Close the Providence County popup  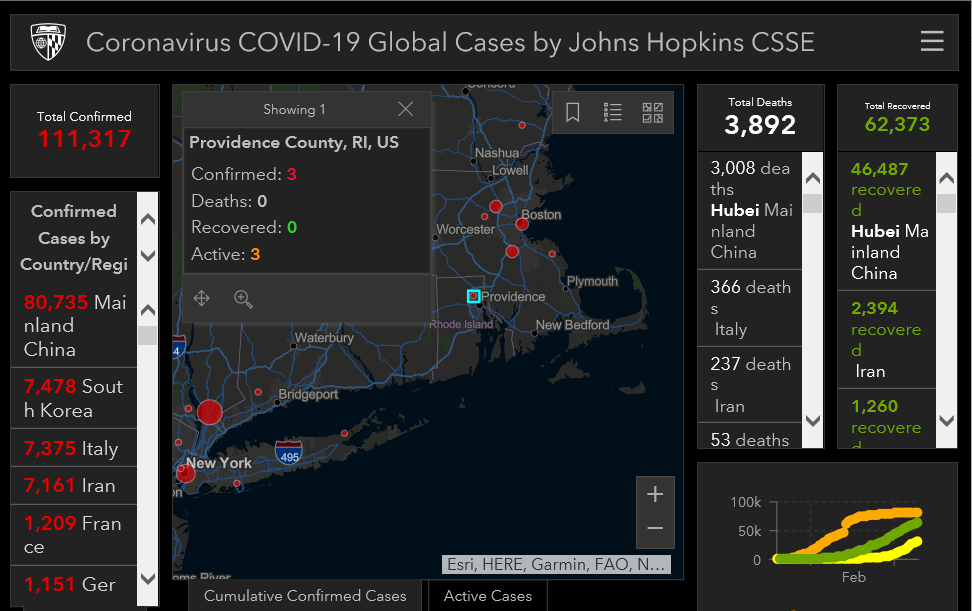pyautogui.click(x=405, y=109)
